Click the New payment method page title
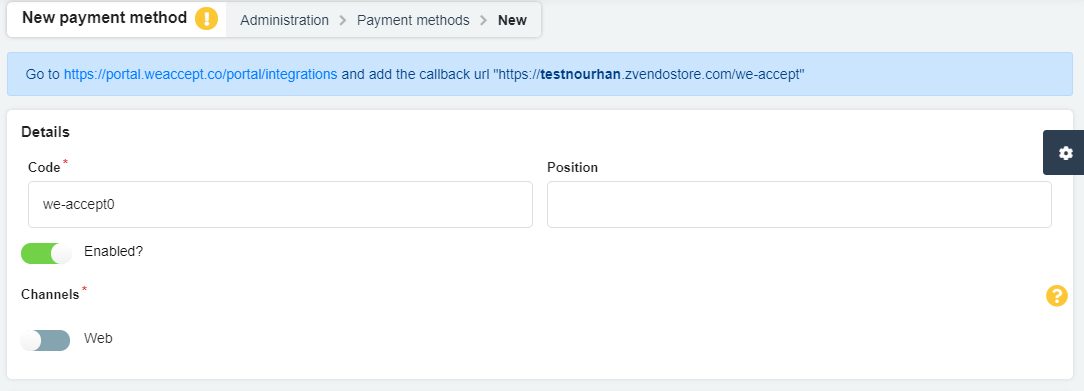 pyautogui.click(x=104, y=18)
